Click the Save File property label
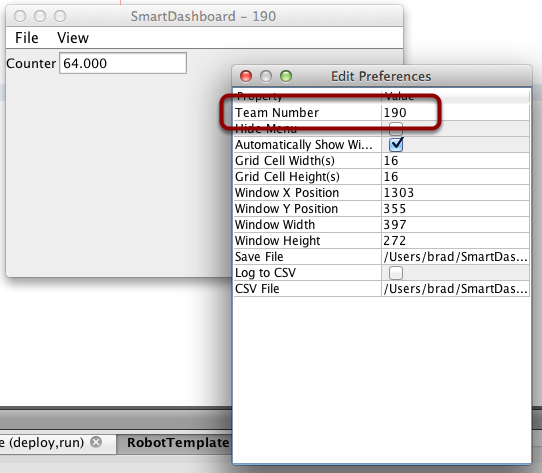 pos(259,257)
